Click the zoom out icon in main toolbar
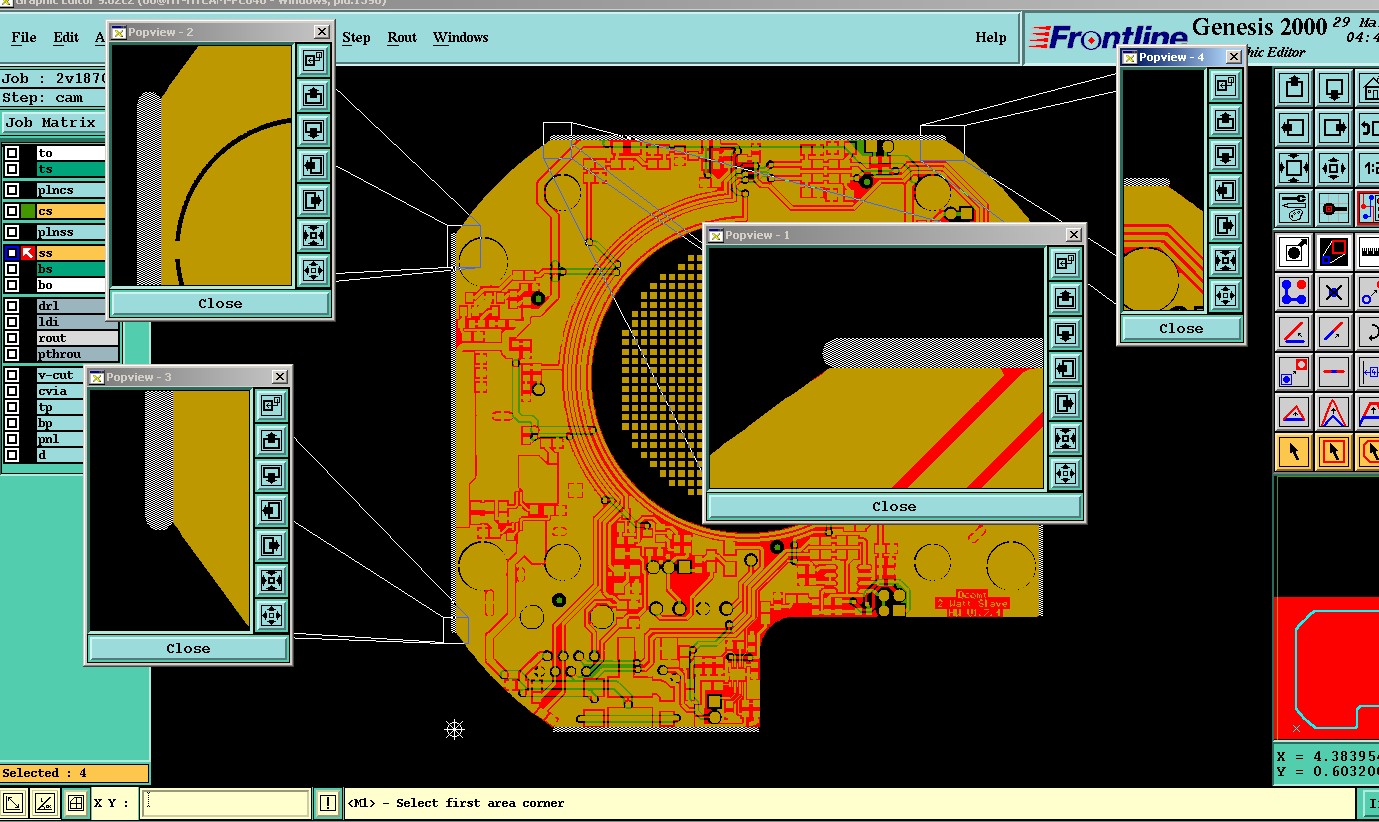 click(1335, 168)
